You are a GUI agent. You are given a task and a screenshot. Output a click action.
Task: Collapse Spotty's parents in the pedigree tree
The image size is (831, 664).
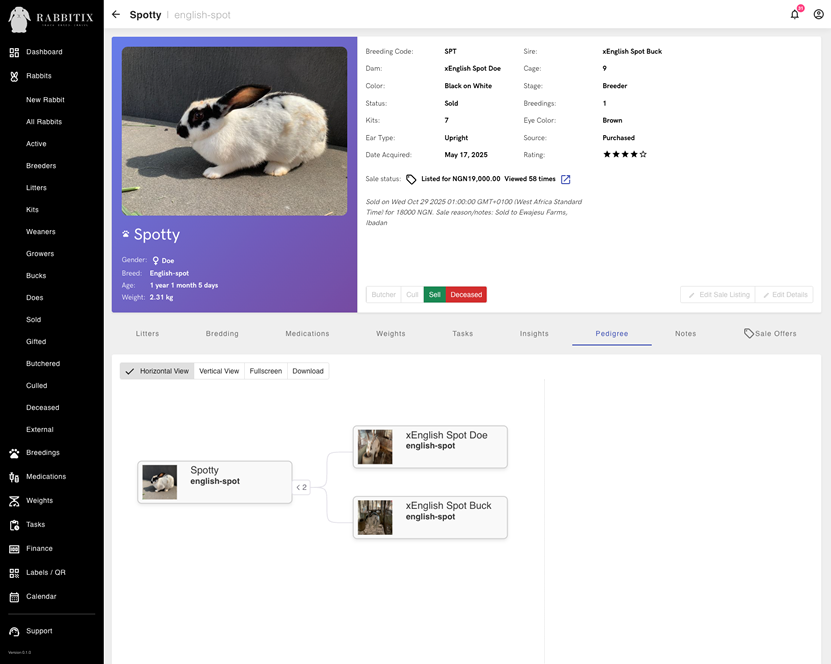[302, 487]
